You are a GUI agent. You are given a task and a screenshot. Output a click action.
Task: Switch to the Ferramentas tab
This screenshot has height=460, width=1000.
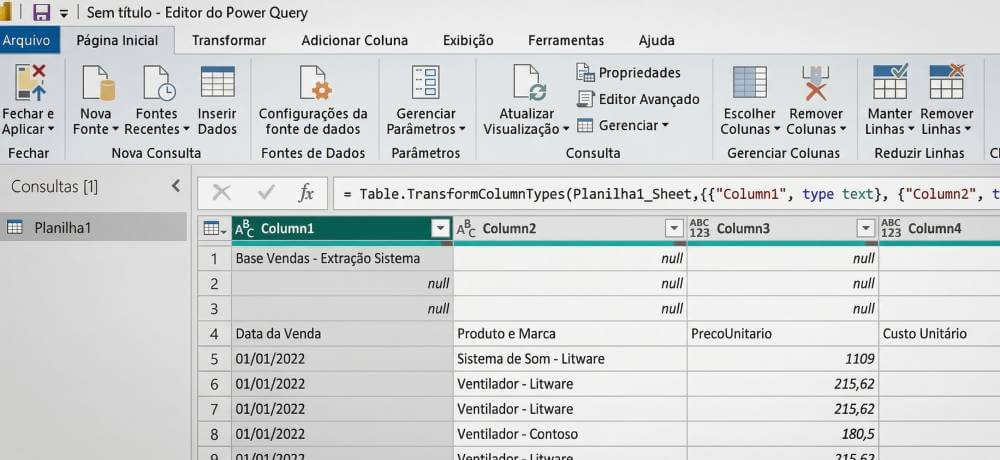(x=566, y=40)
